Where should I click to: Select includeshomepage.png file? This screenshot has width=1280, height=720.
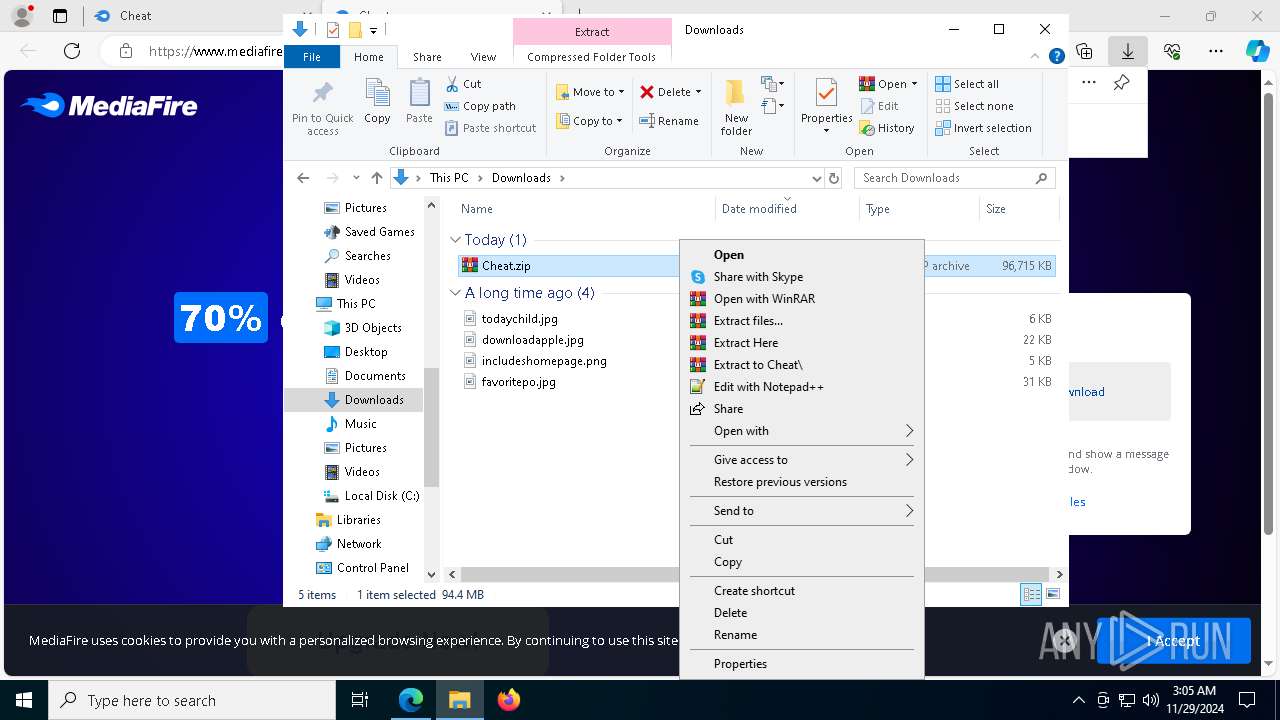click(544, 361)
